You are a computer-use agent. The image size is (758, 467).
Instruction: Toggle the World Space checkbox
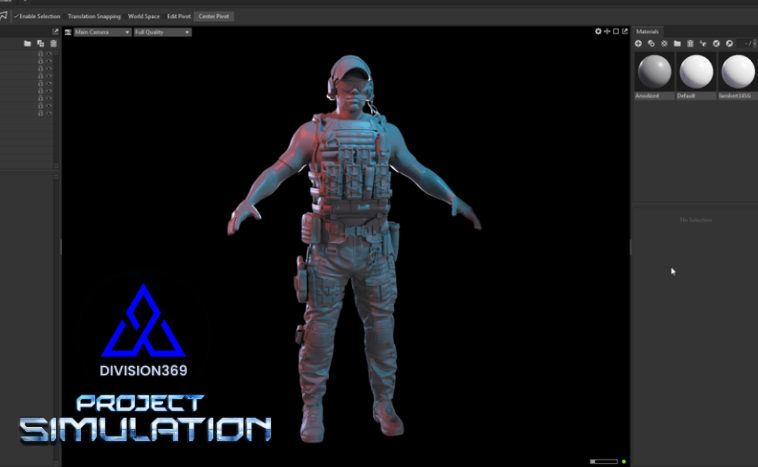[x=144, y=16]
